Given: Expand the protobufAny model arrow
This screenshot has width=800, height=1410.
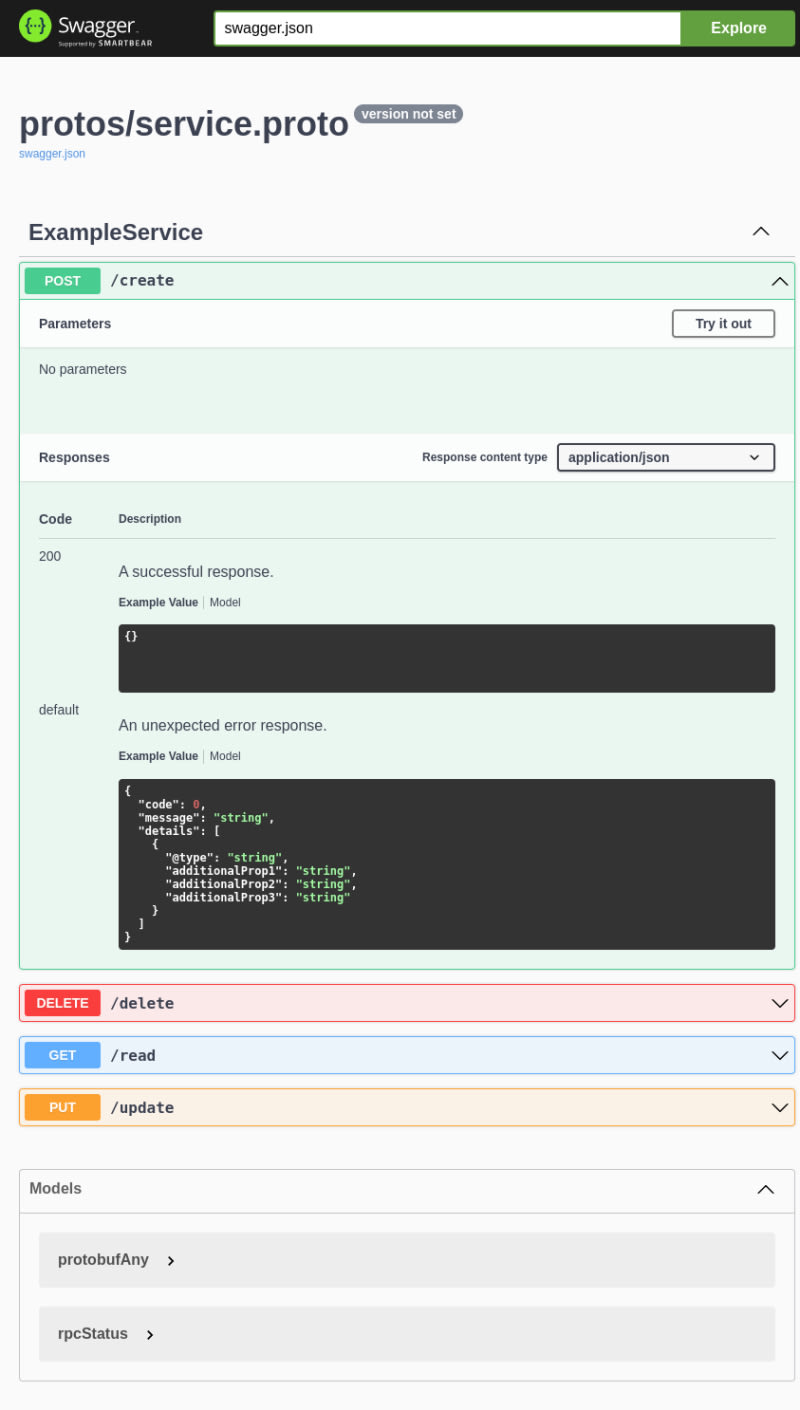Looking at the screenshot, I should [x=171, y=1261].
